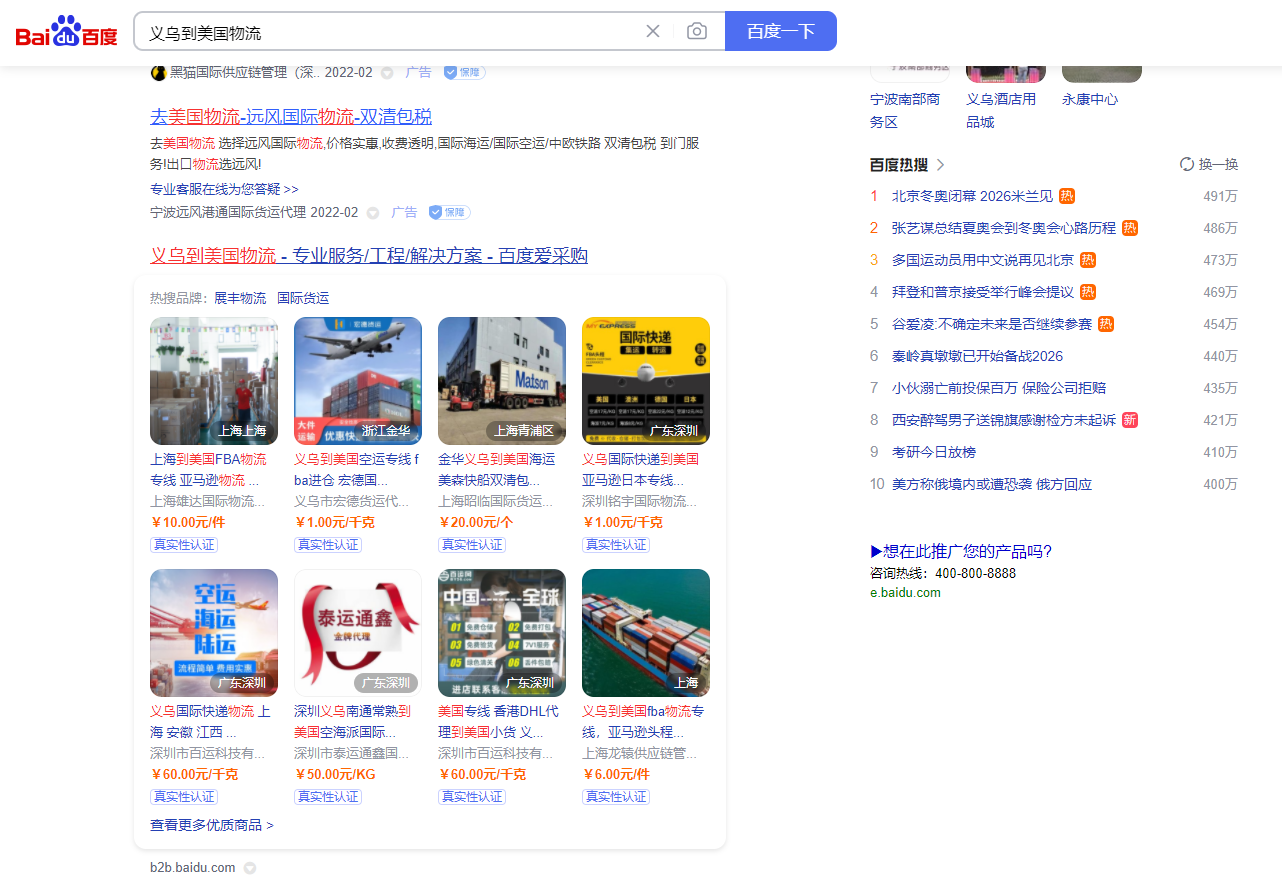Click the 黑猫国际 black cat avatar icon
Viewport: 1282px width, 888px height.
click(x=158, y=73)
